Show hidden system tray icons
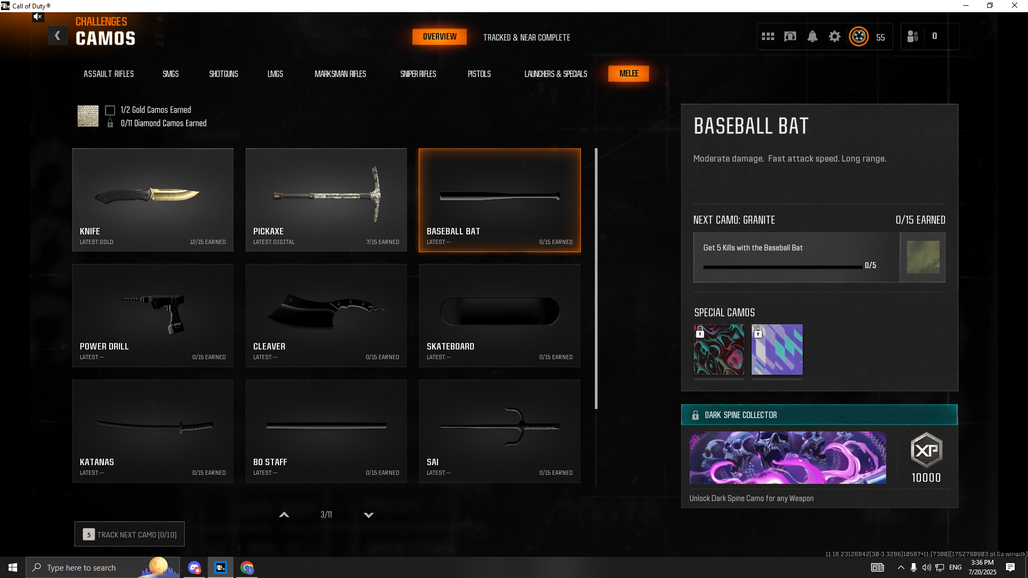 click(x=901, y=568)
